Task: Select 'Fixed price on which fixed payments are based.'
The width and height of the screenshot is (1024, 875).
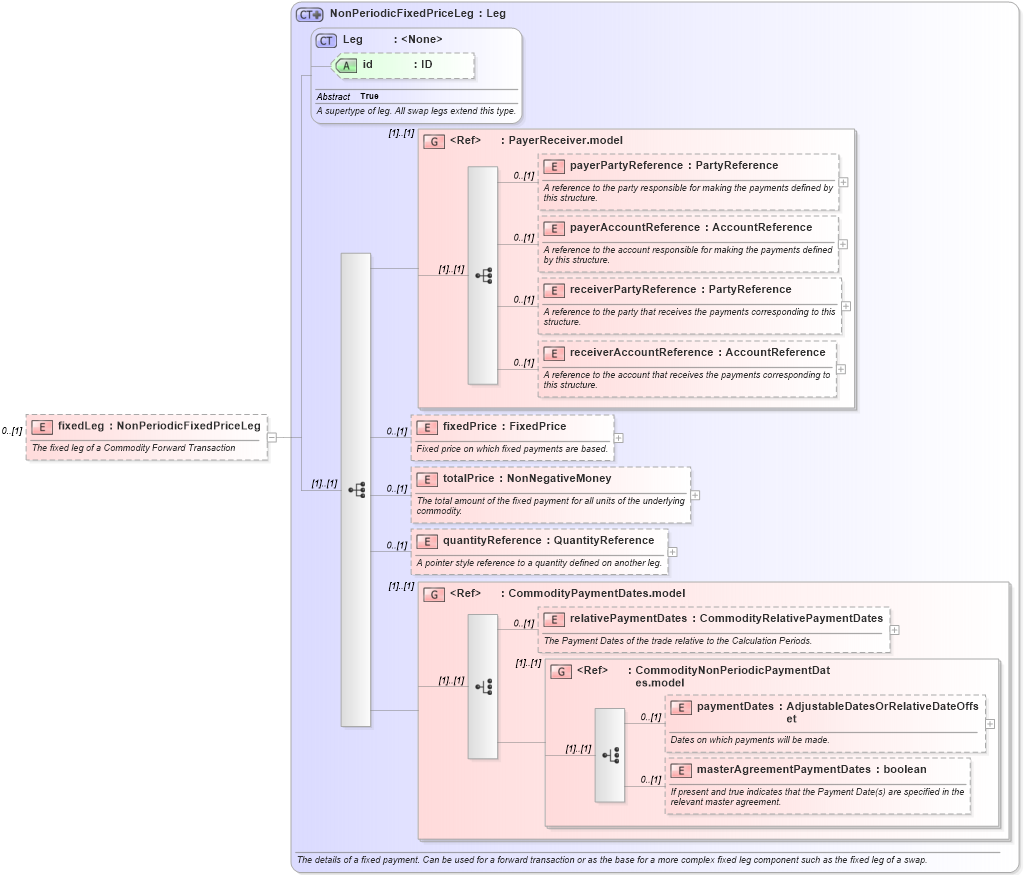Action: pos(512,449)
